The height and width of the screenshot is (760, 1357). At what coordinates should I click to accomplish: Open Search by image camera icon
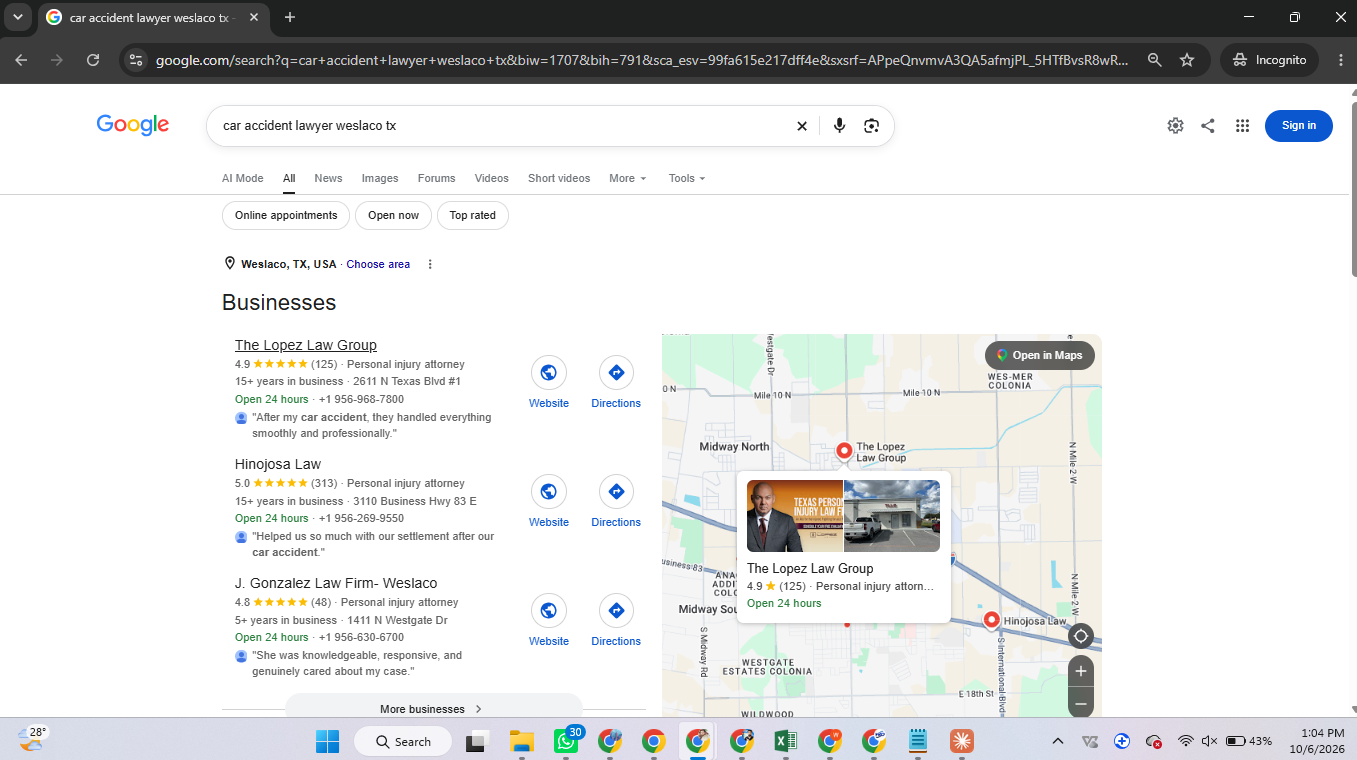tap(872, 126)
